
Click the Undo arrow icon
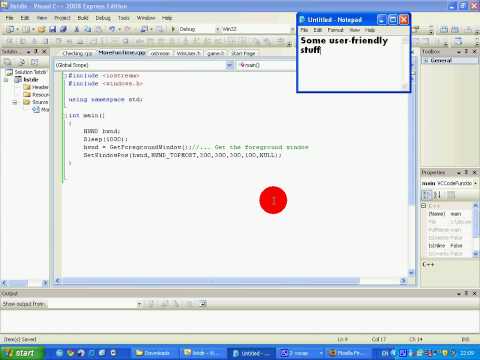[x=112, y=29]
